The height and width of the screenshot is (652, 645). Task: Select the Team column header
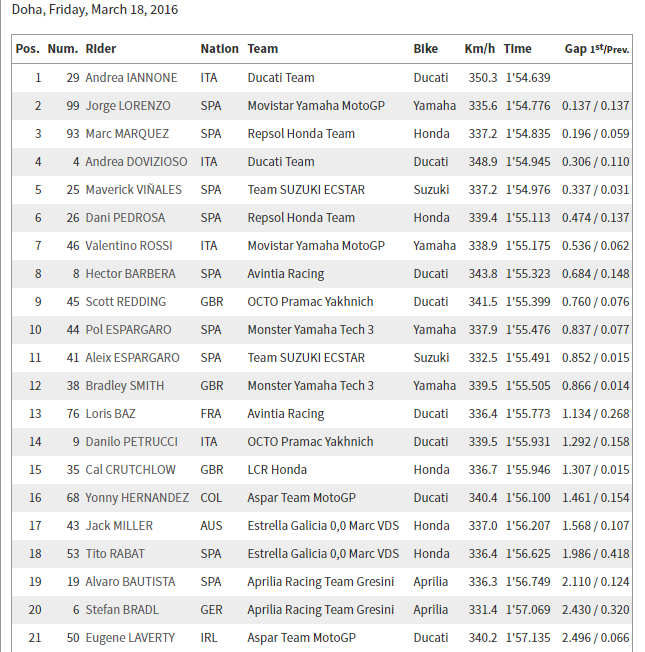(263, 49)
